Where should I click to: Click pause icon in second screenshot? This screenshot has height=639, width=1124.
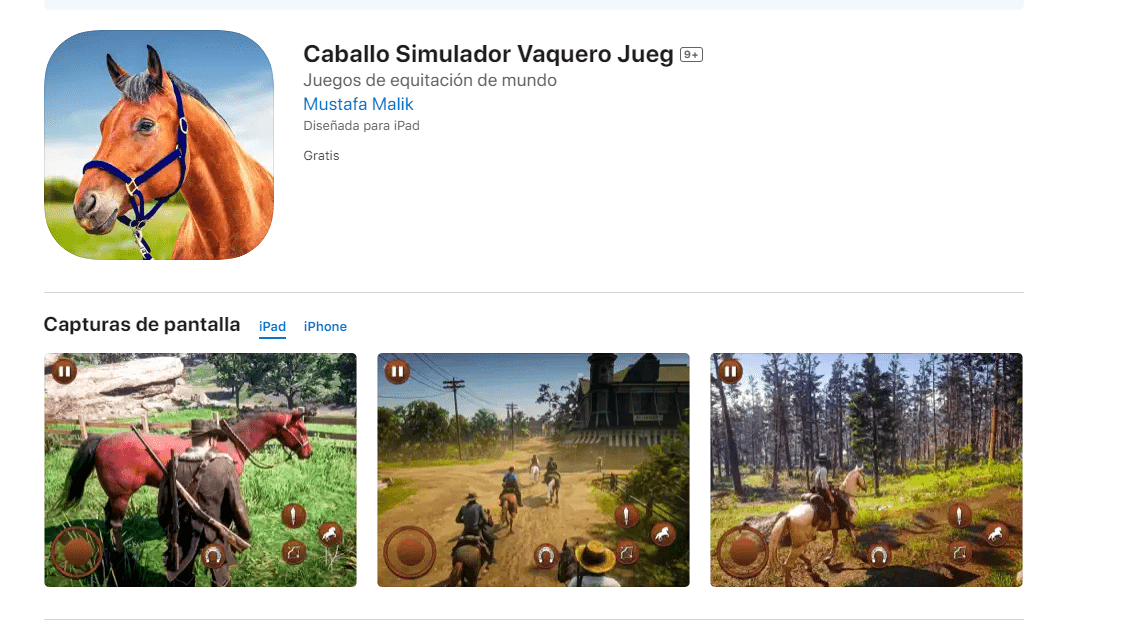(397, 371)
